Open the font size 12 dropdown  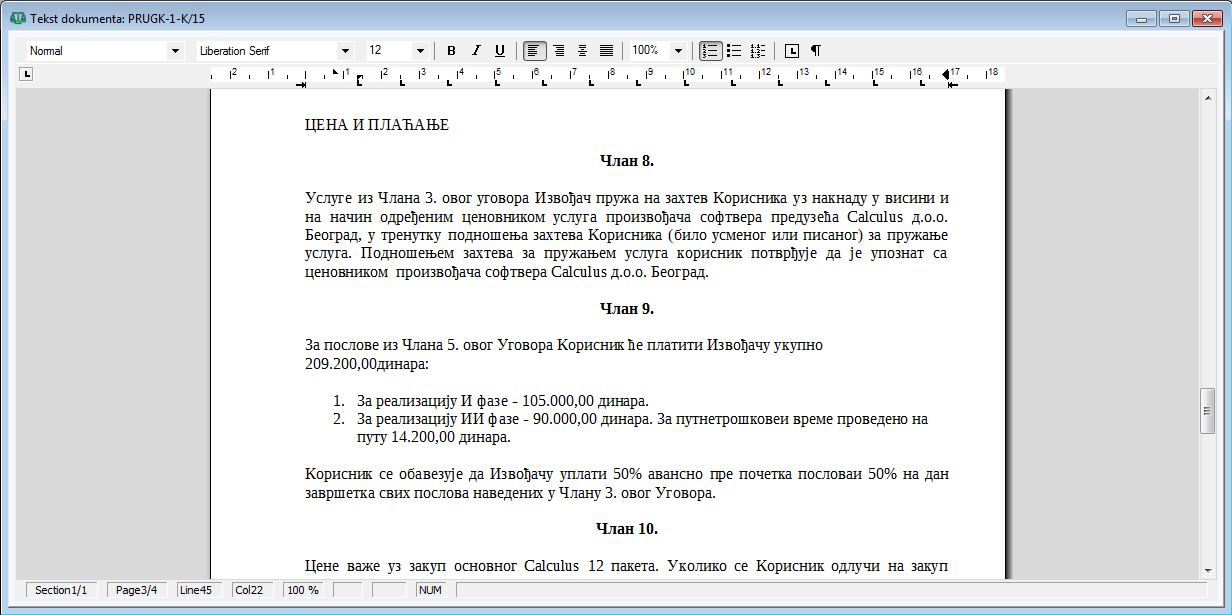click(420, 51)
